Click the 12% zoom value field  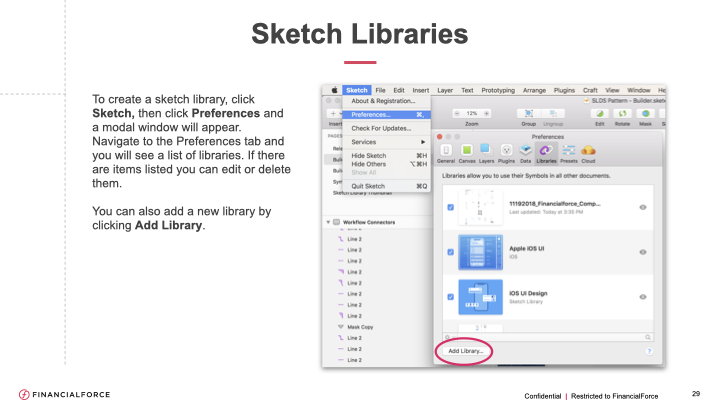click(472, 113)
